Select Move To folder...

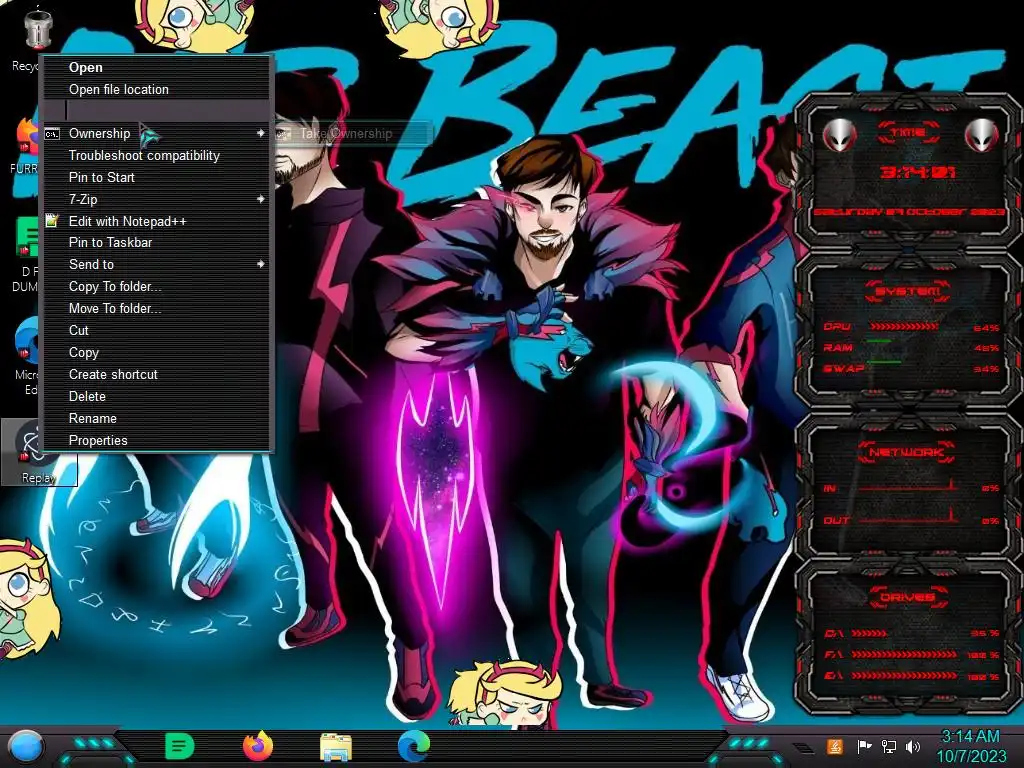click(157, 308)
